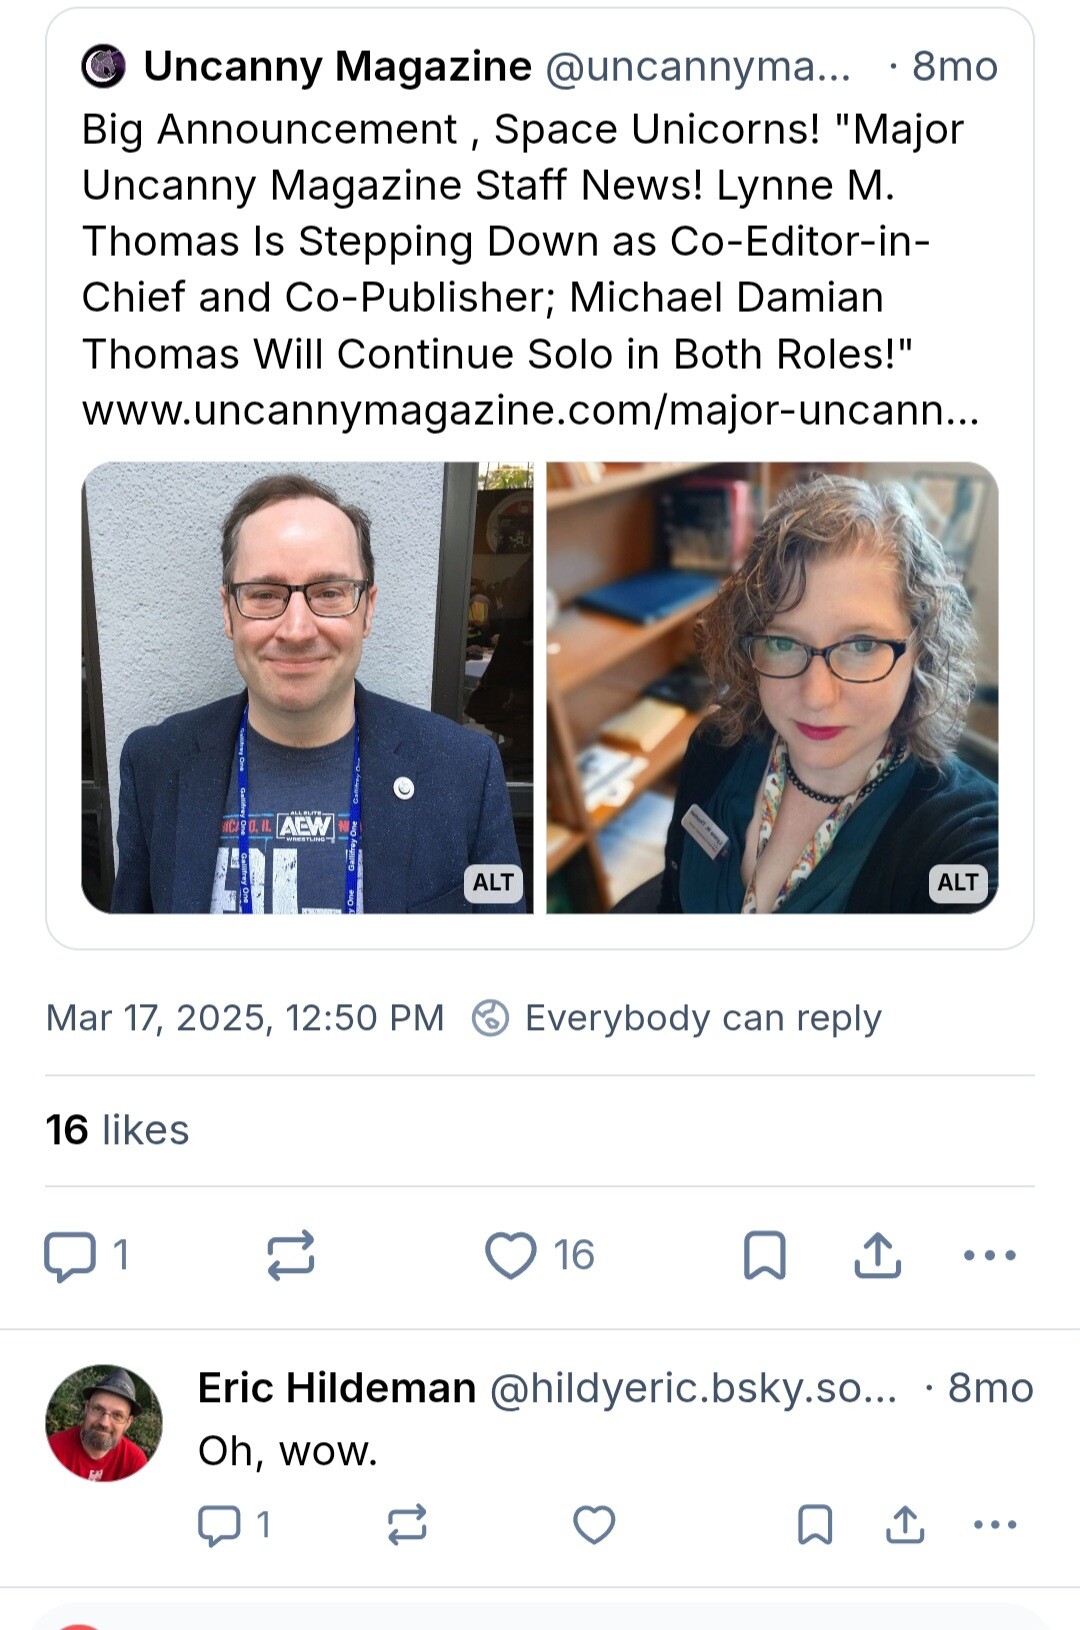Screen dimensions: 1080x1630
Task: Open more options on Eric Hildeman's reply
Action: click(x=995, y=1525)
